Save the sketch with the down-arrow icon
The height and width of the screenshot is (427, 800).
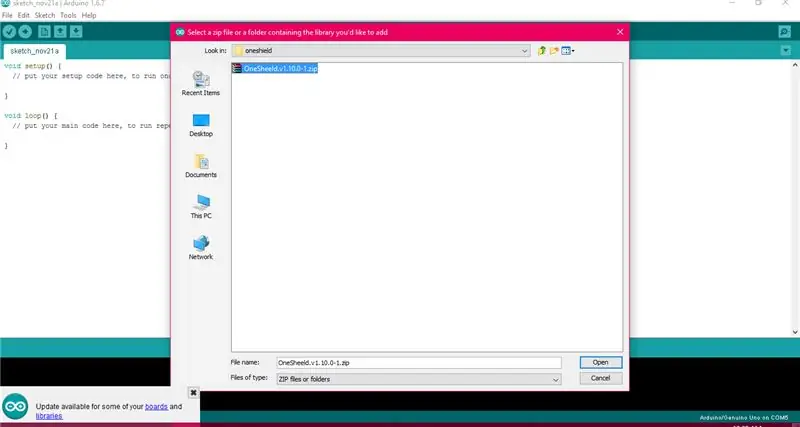pyautogui.click(x=76, y=32)
